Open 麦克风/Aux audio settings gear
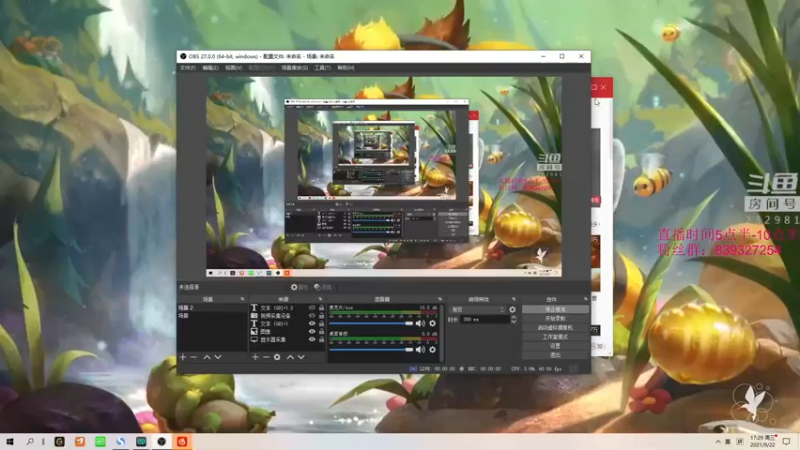Viewport: 800px width, 450px height. [x=432, y=323]
